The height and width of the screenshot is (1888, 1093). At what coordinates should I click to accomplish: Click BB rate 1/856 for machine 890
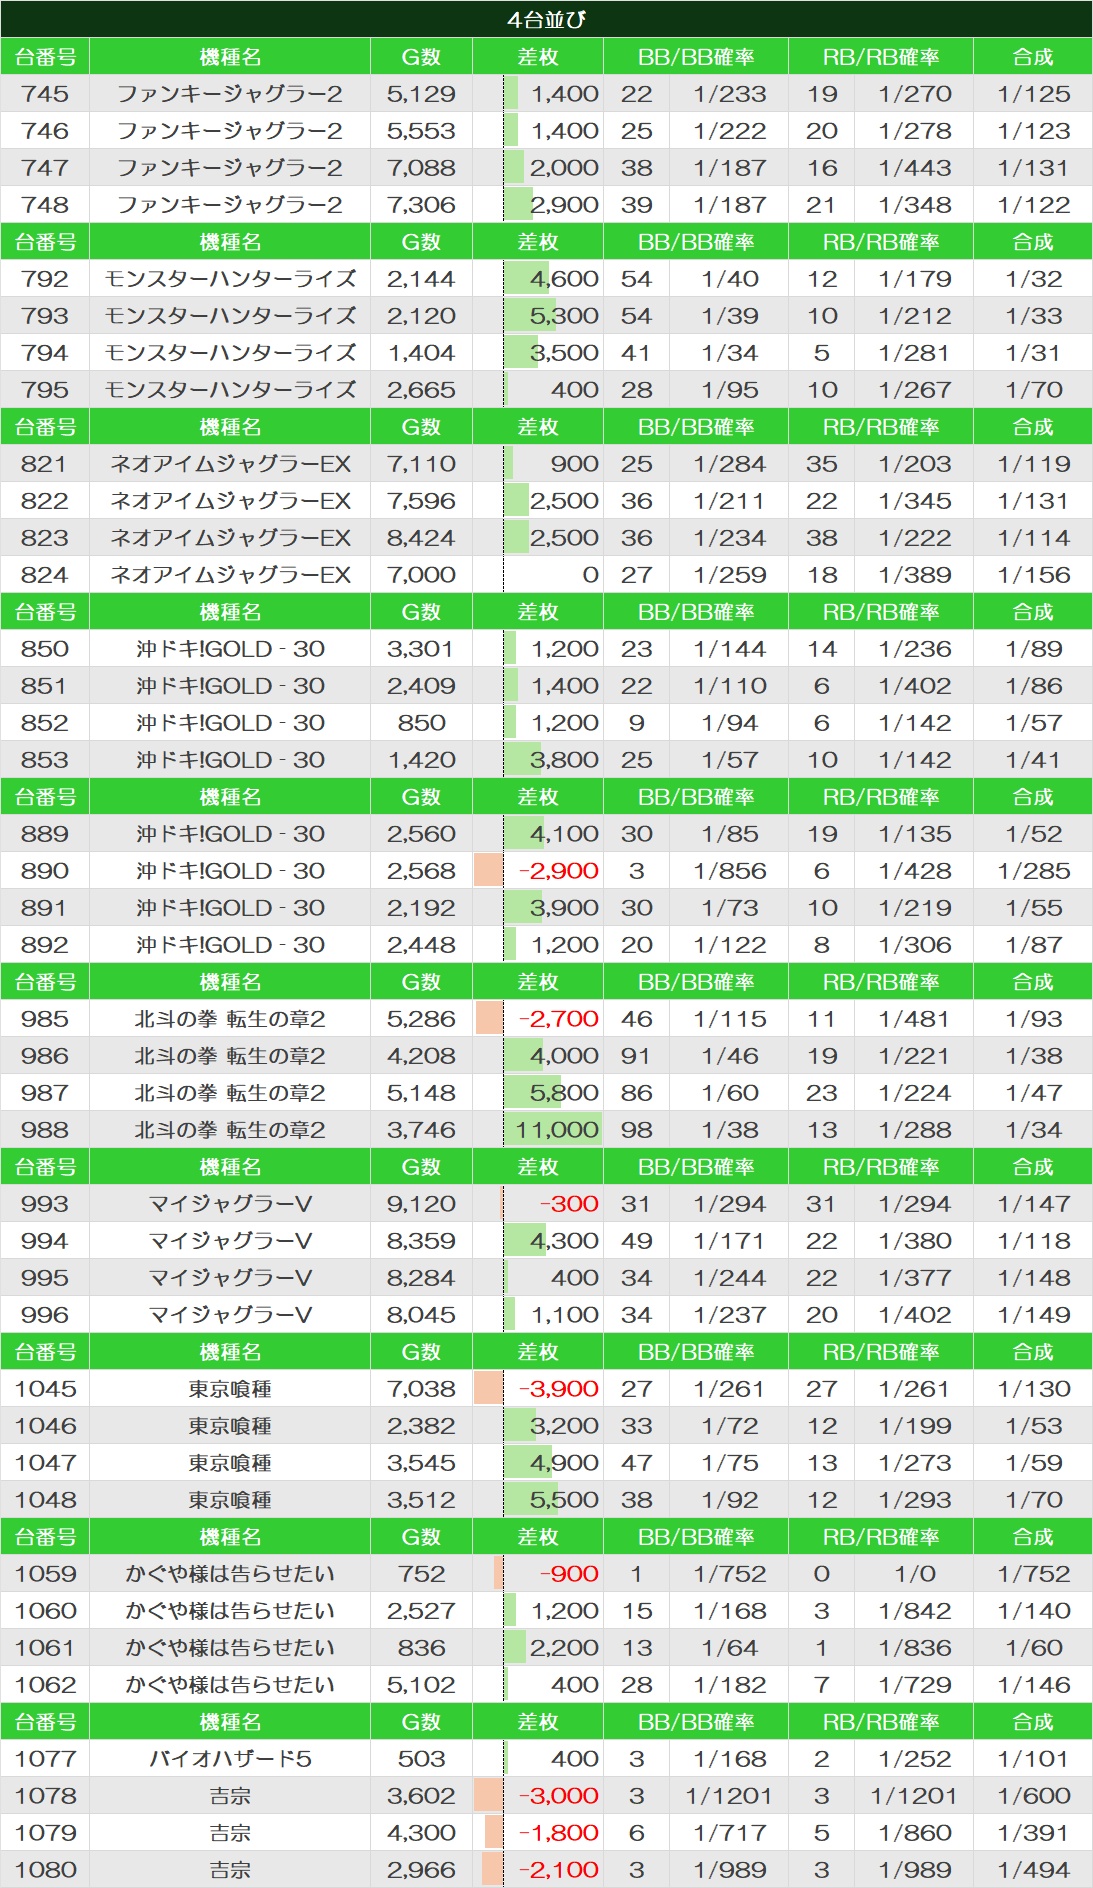729,871
